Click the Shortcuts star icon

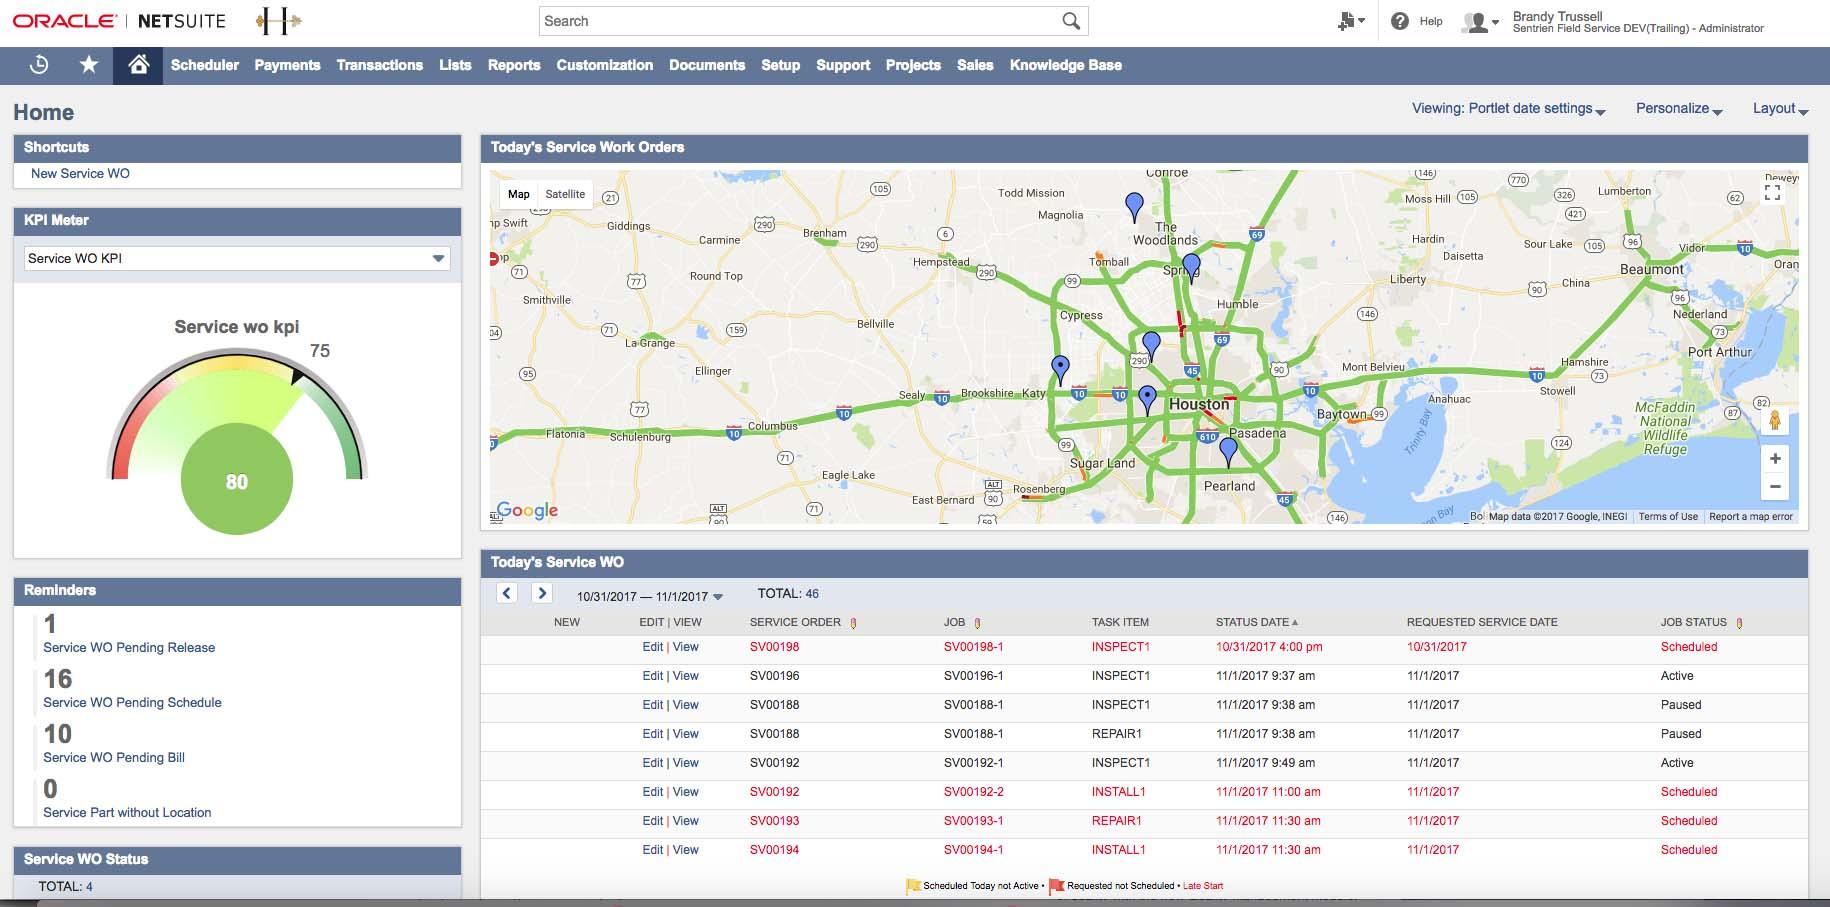(x=89, y=65)
